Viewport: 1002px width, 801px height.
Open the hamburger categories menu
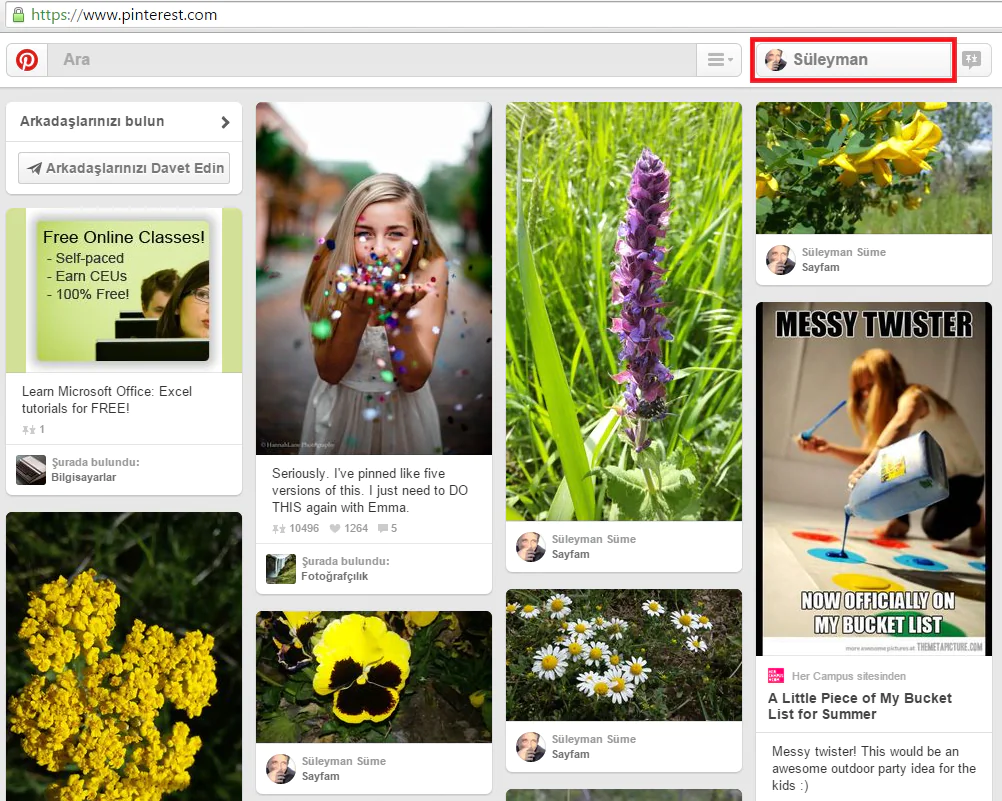click(x=714, y=58)
